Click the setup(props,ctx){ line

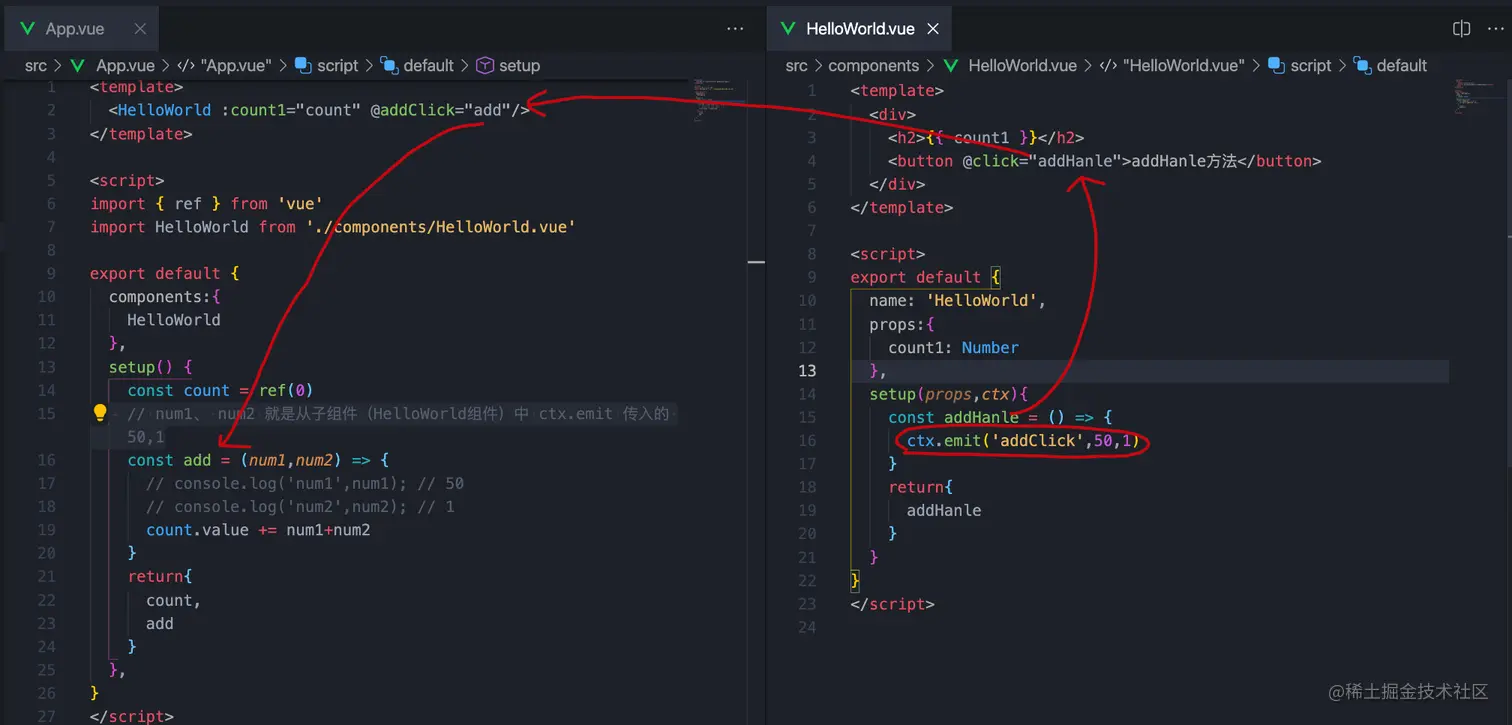coord(949,394)
